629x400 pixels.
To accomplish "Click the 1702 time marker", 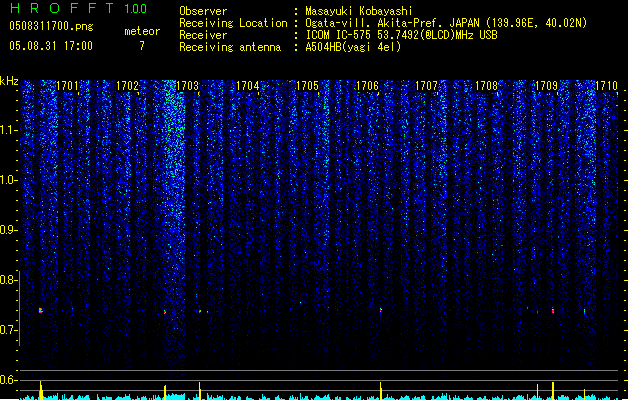I will pos(127,85).
